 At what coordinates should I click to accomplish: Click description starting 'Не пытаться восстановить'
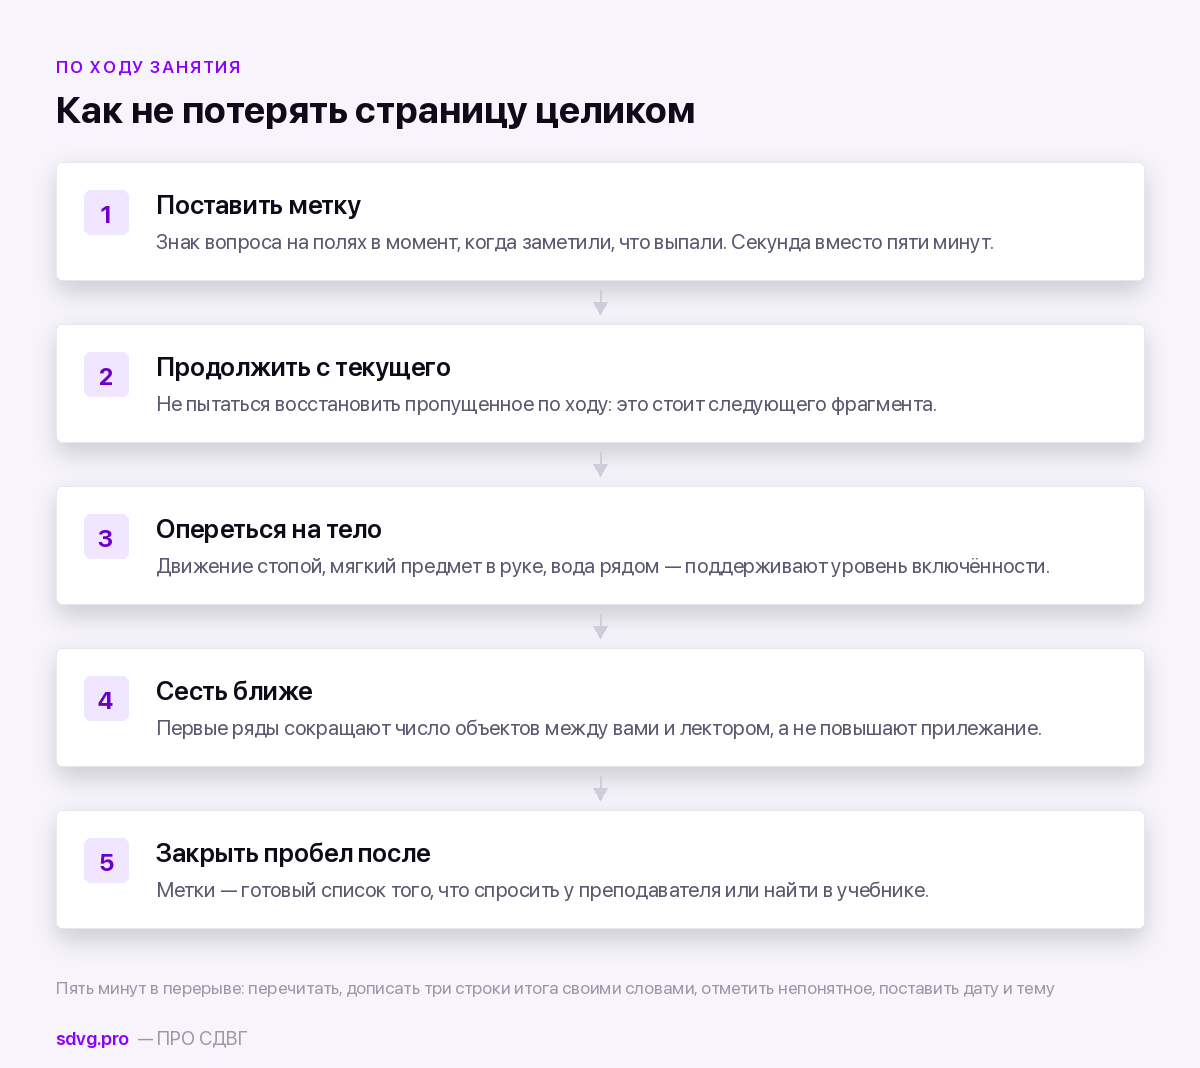tap(546, 404)
